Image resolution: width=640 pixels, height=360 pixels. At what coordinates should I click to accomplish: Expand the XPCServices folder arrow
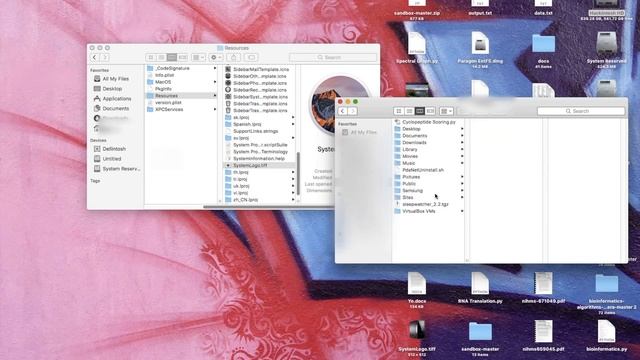click(215, 109)
